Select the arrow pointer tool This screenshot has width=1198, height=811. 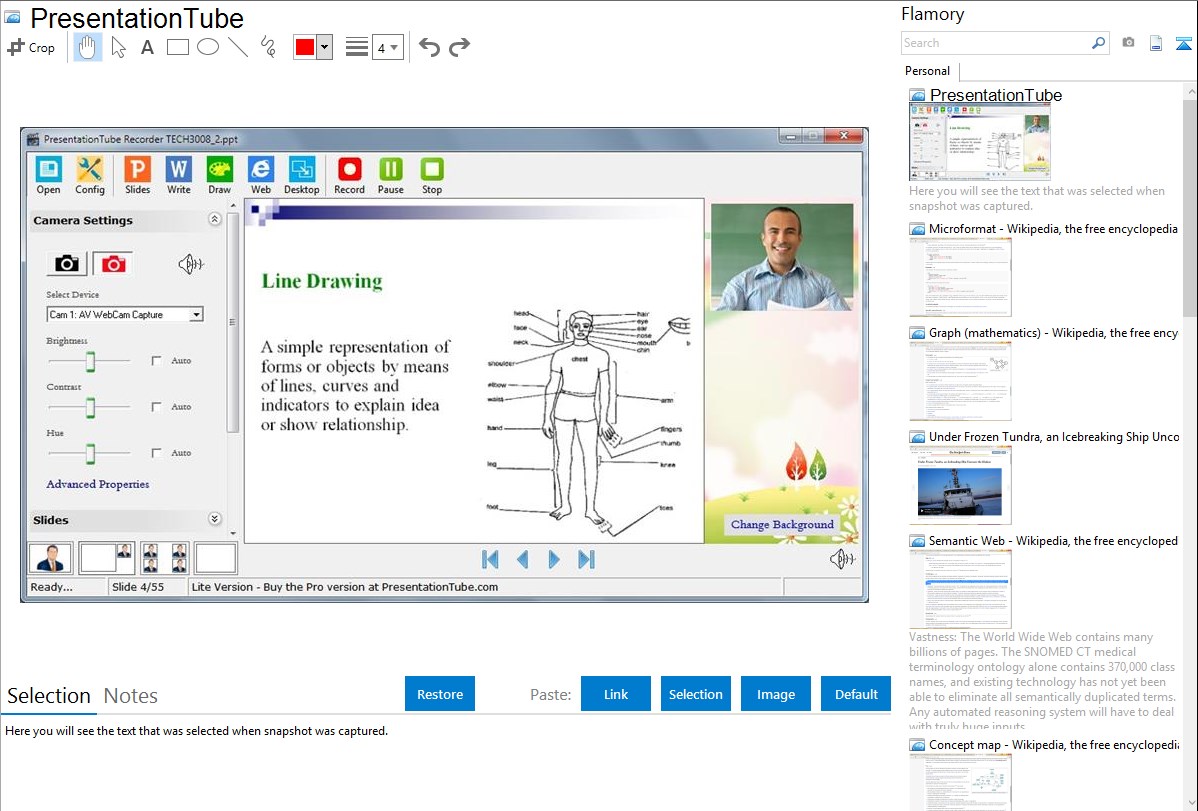[118, 47]
